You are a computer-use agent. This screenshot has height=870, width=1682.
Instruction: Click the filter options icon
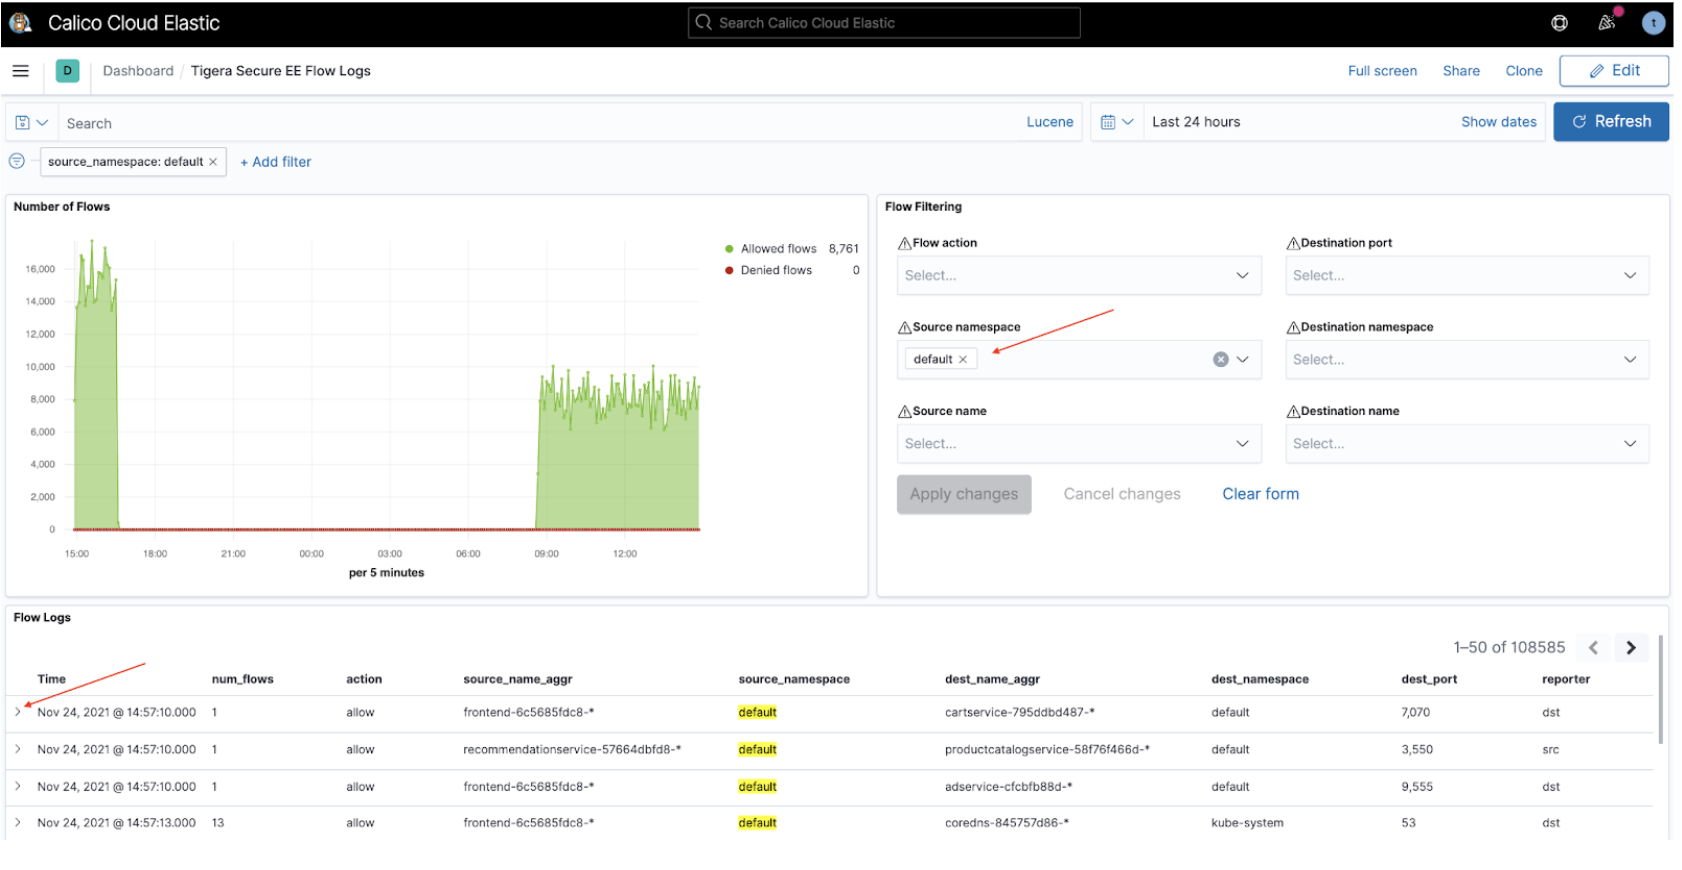pos(17,161)
